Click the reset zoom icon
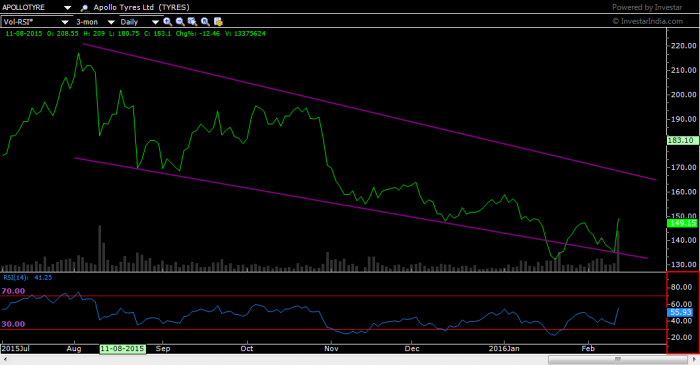This screenshot has height=365, width=700. coord(205,21)
